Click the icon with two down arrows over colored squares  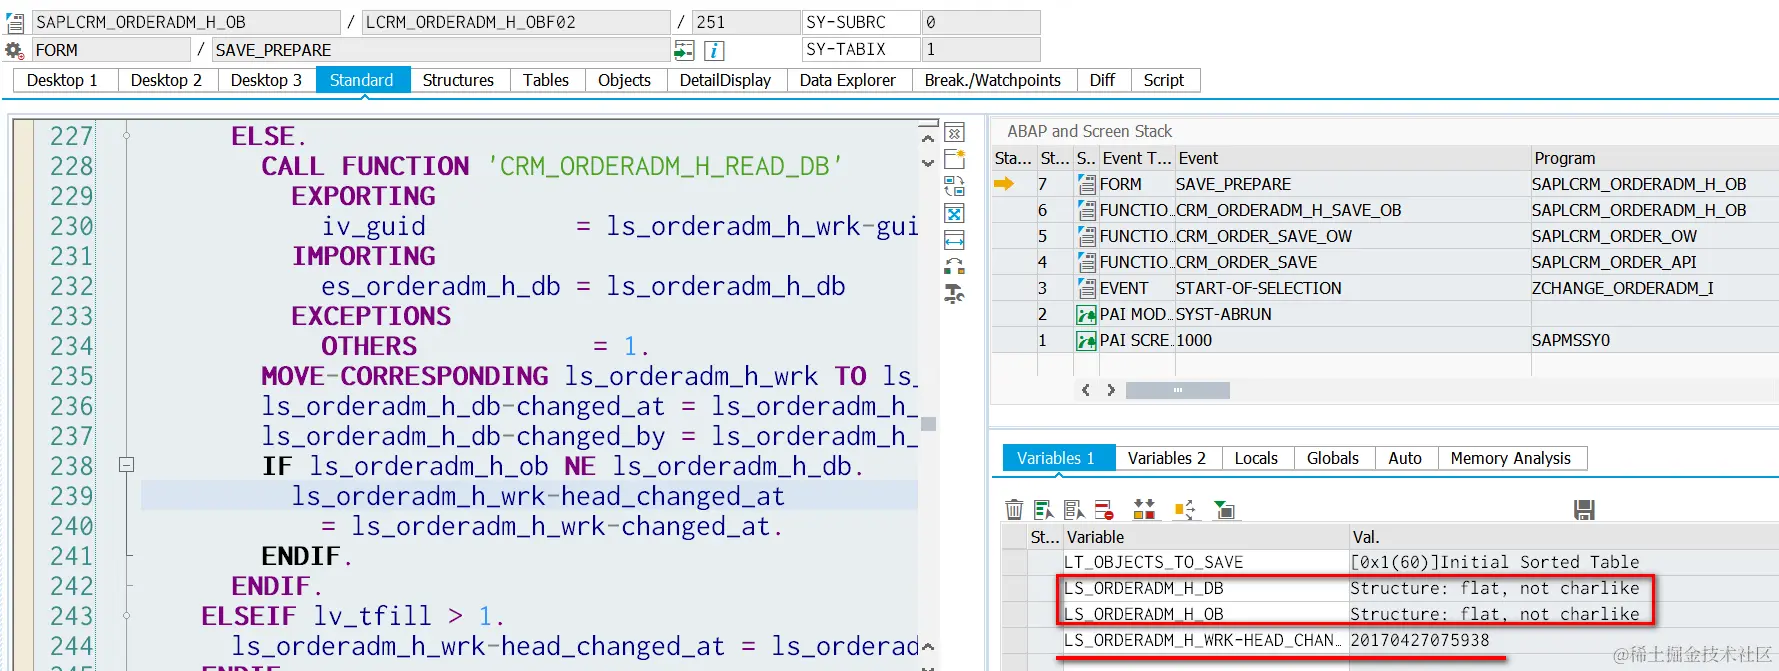tap(1144, 510)
